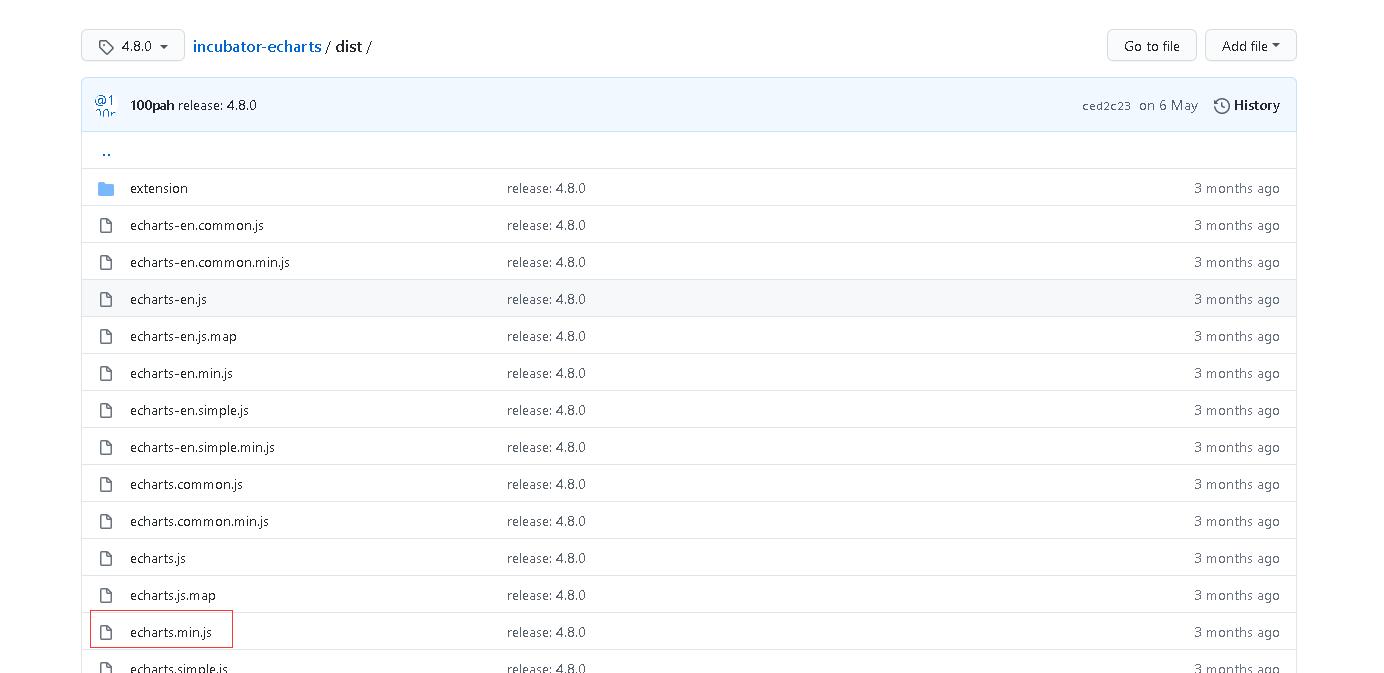Click file icon beside echarts.js

pos(106,558)
